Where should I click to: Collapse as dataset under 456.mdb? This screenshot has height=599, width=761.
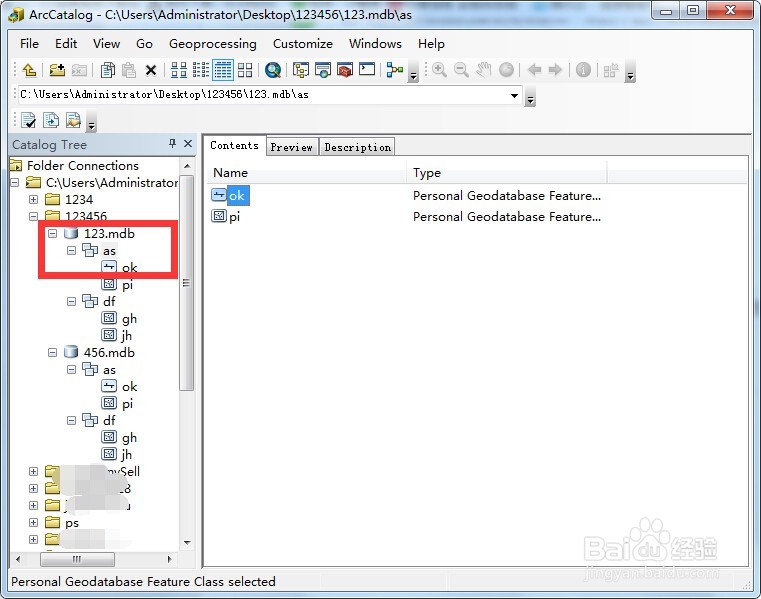71,369
